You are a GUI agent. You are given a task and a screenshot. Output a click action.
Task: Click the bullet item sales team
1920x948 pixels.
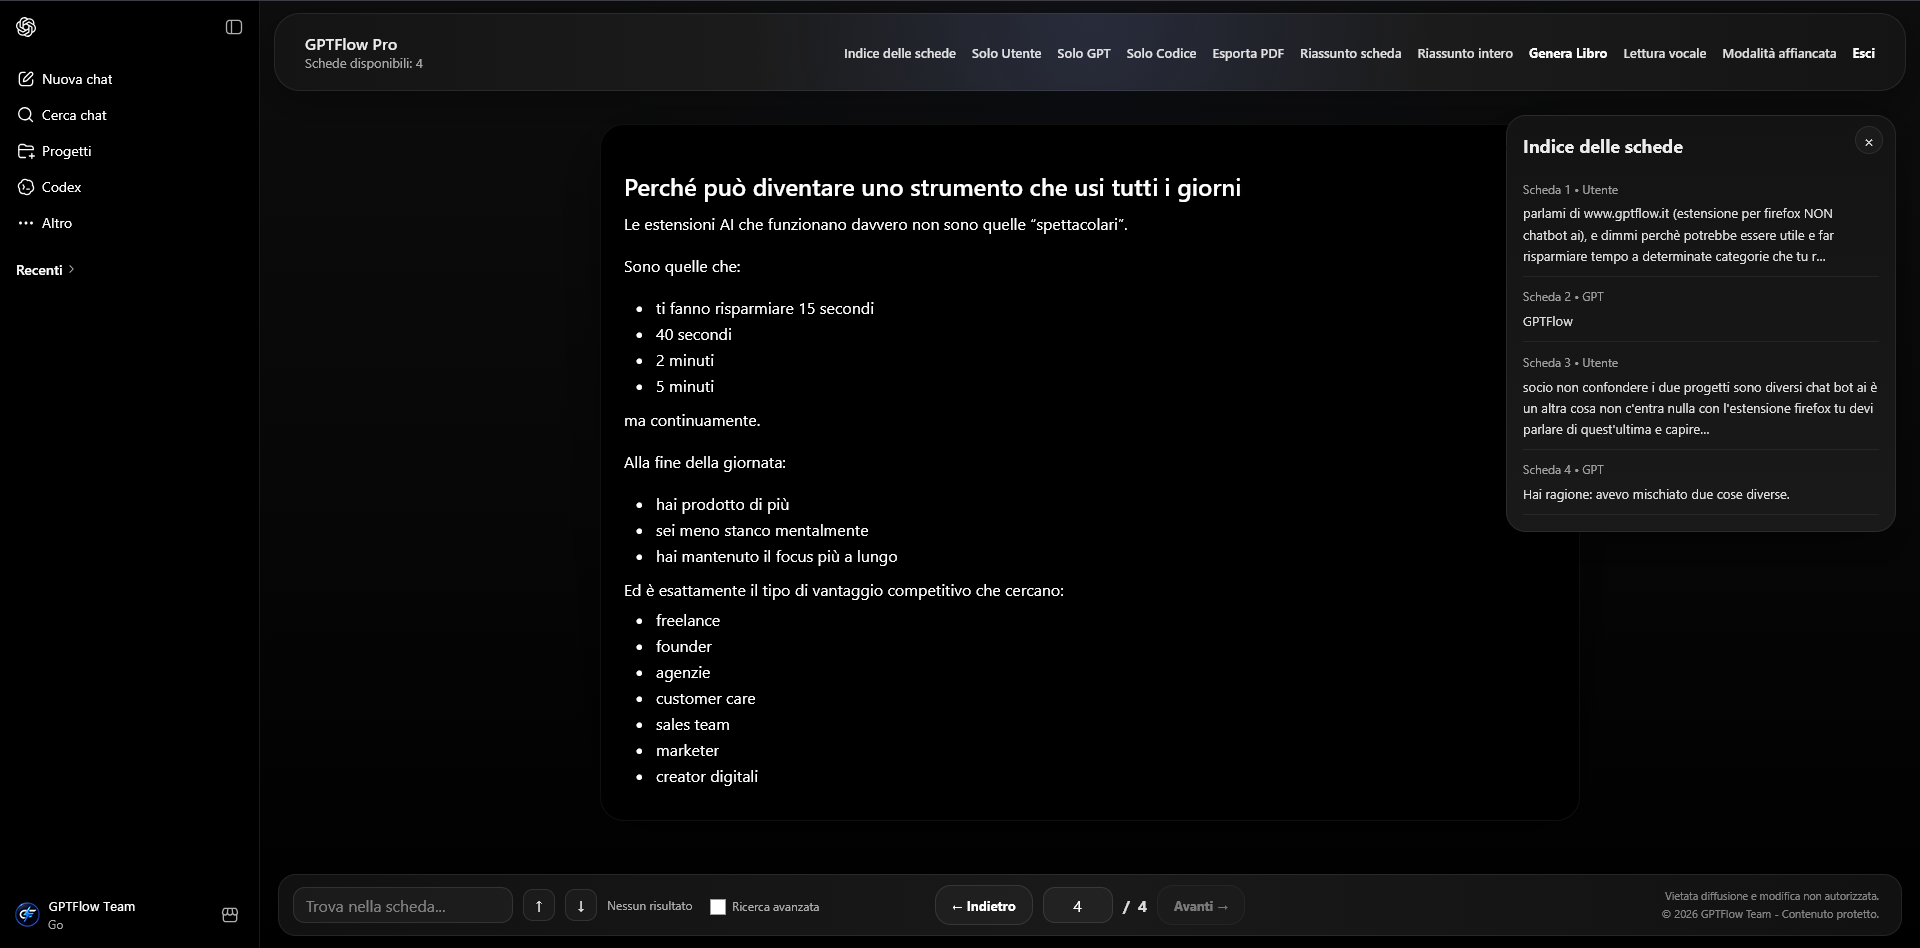692,724
